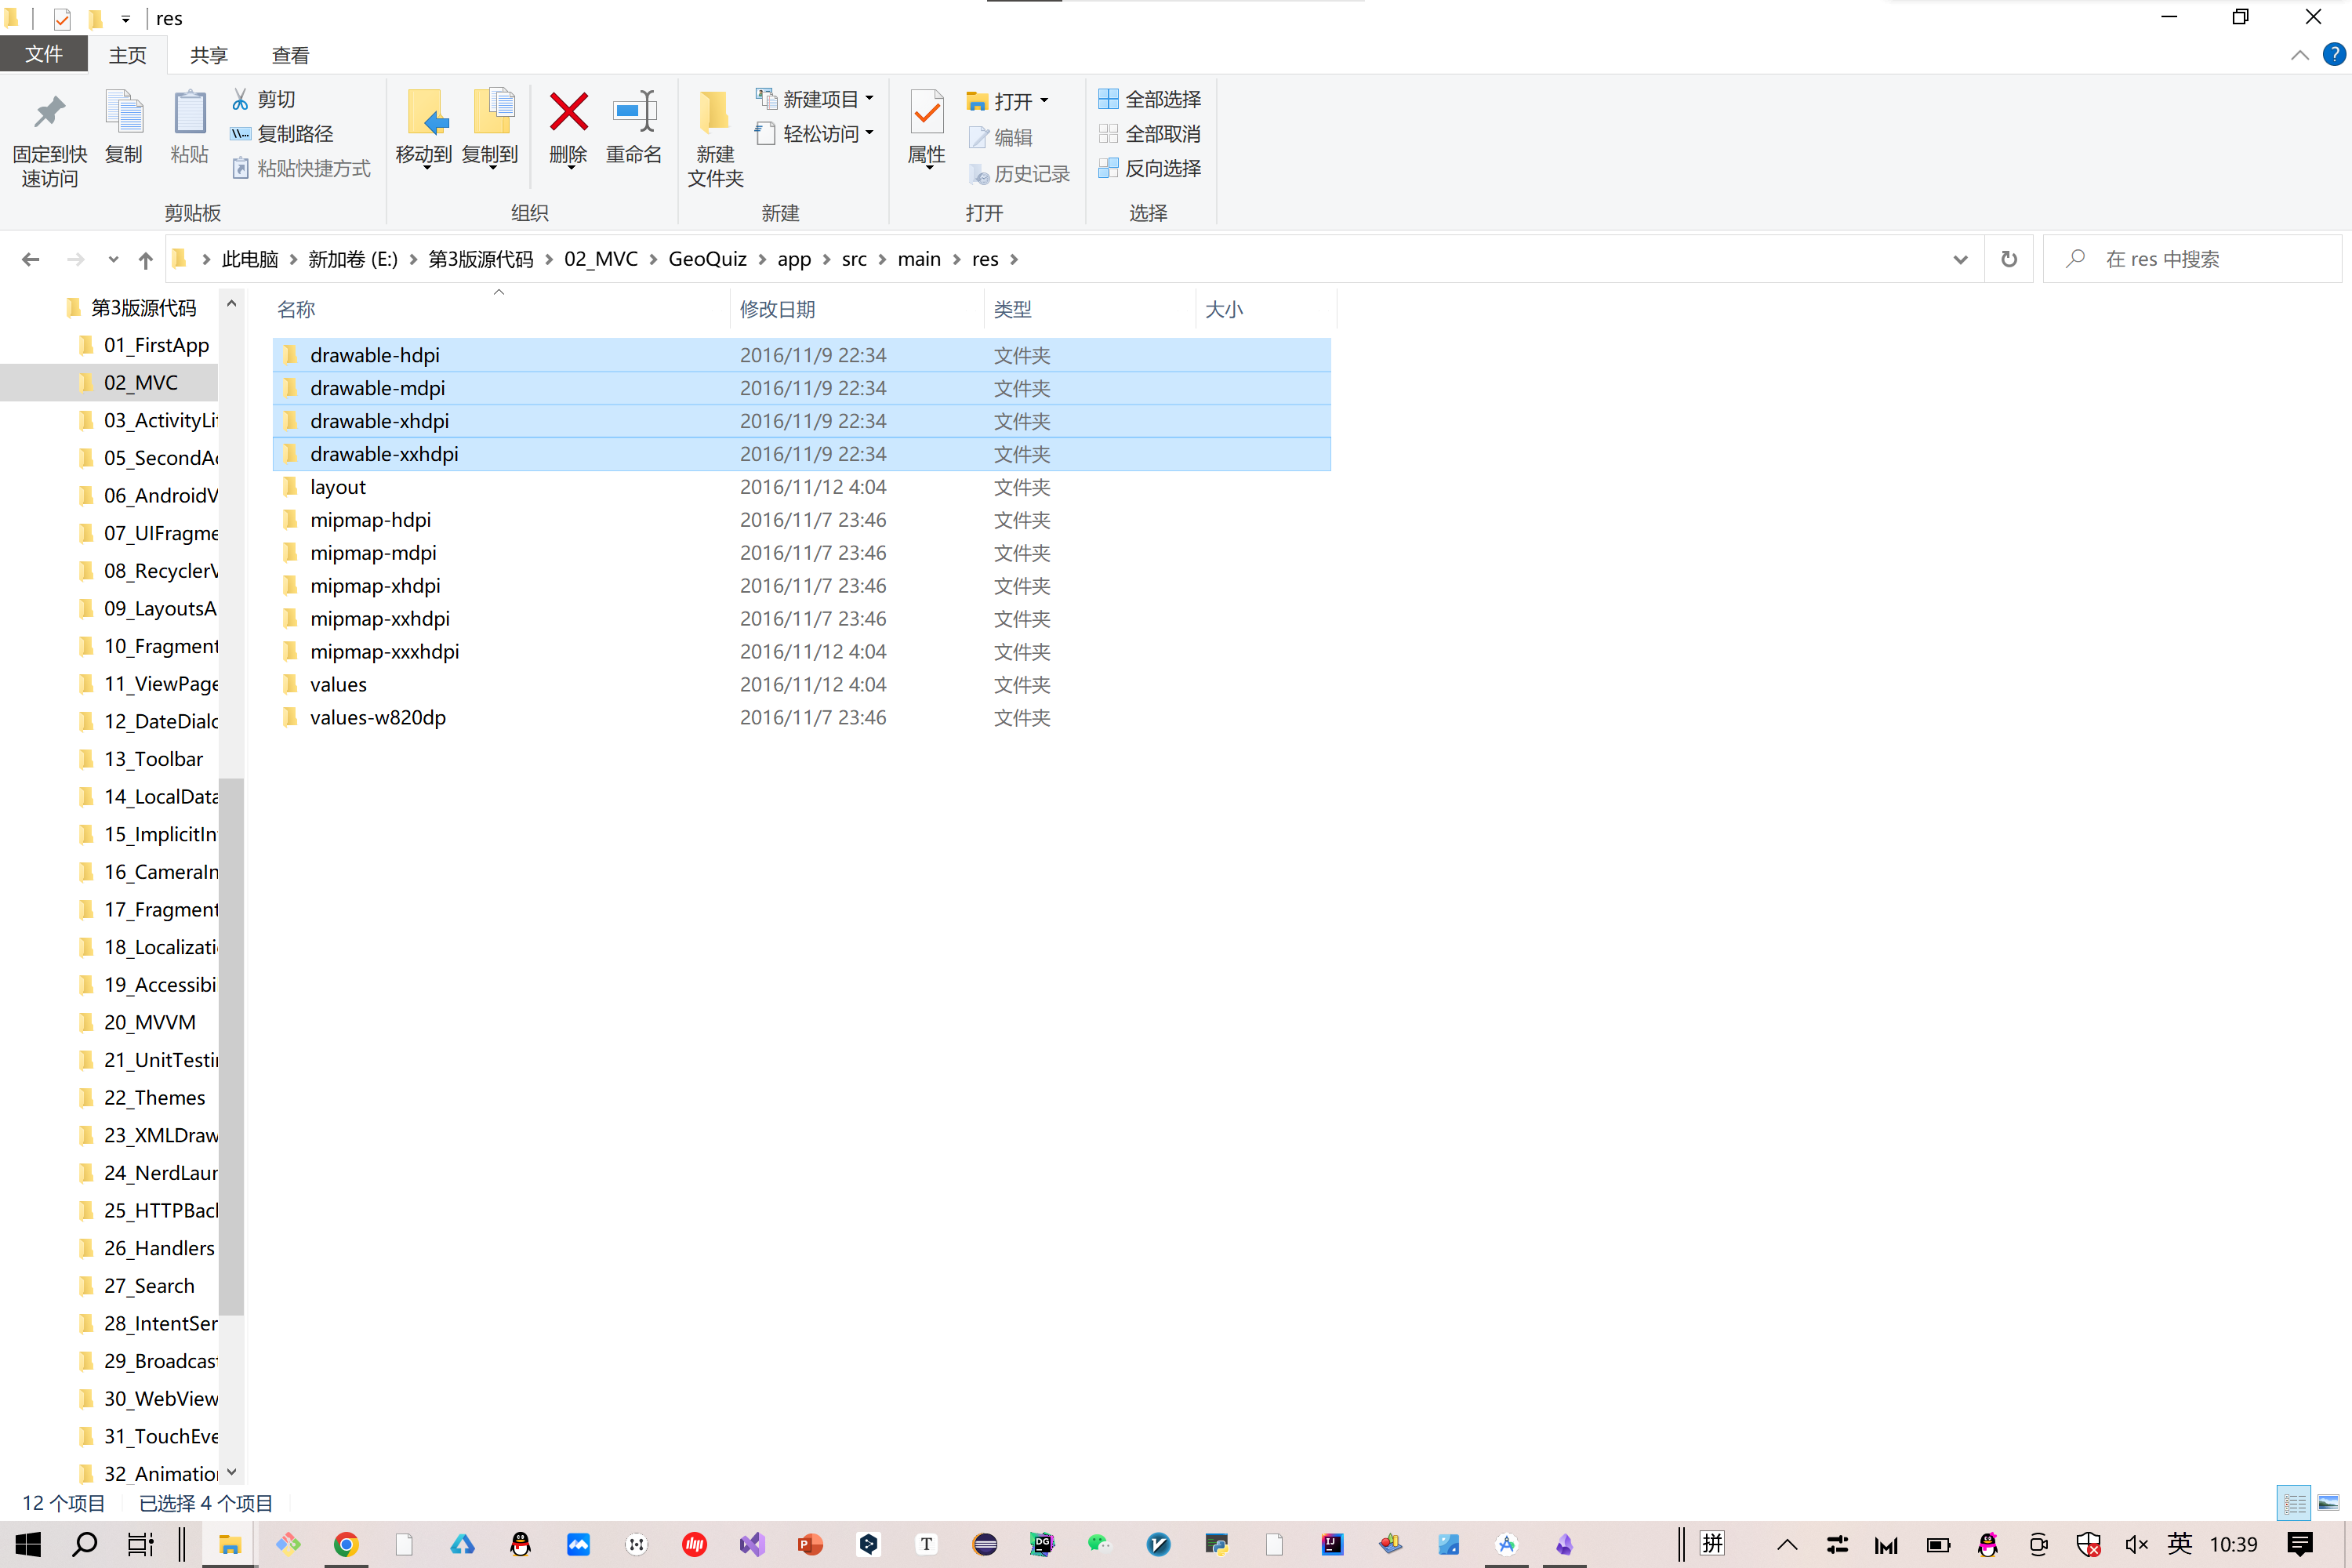Click the Properties (属性) icon
Screen dimensions: 2352x1568
tap(926, 112)
